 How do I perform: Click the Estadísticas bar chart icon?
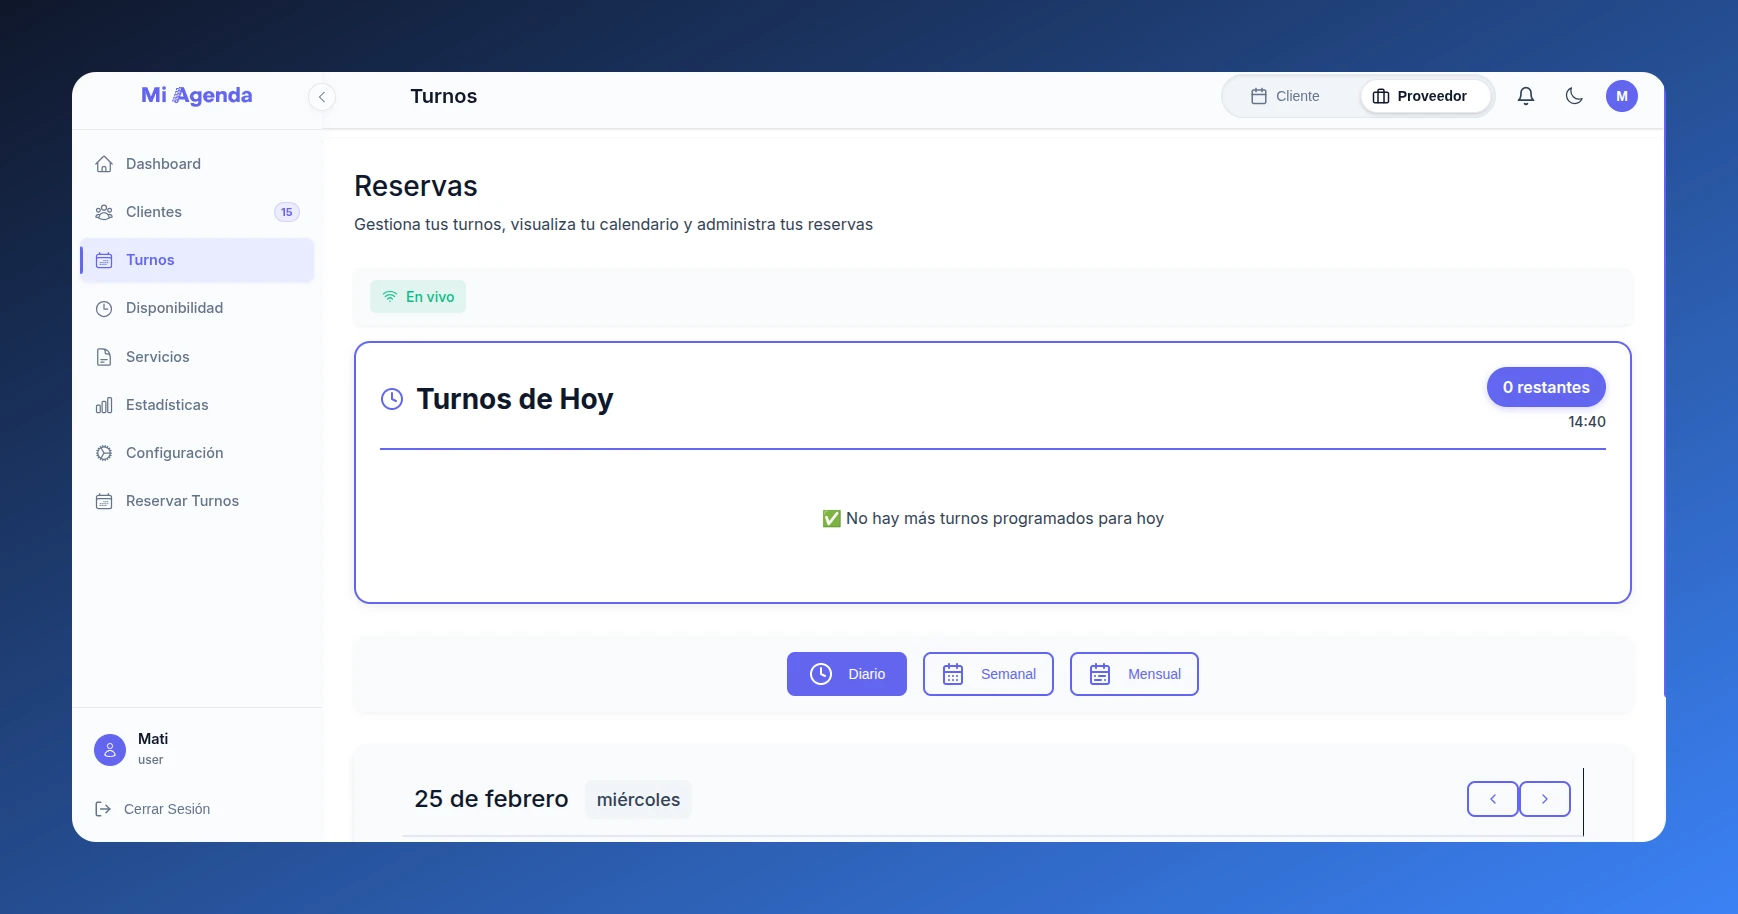pos(104,405)
